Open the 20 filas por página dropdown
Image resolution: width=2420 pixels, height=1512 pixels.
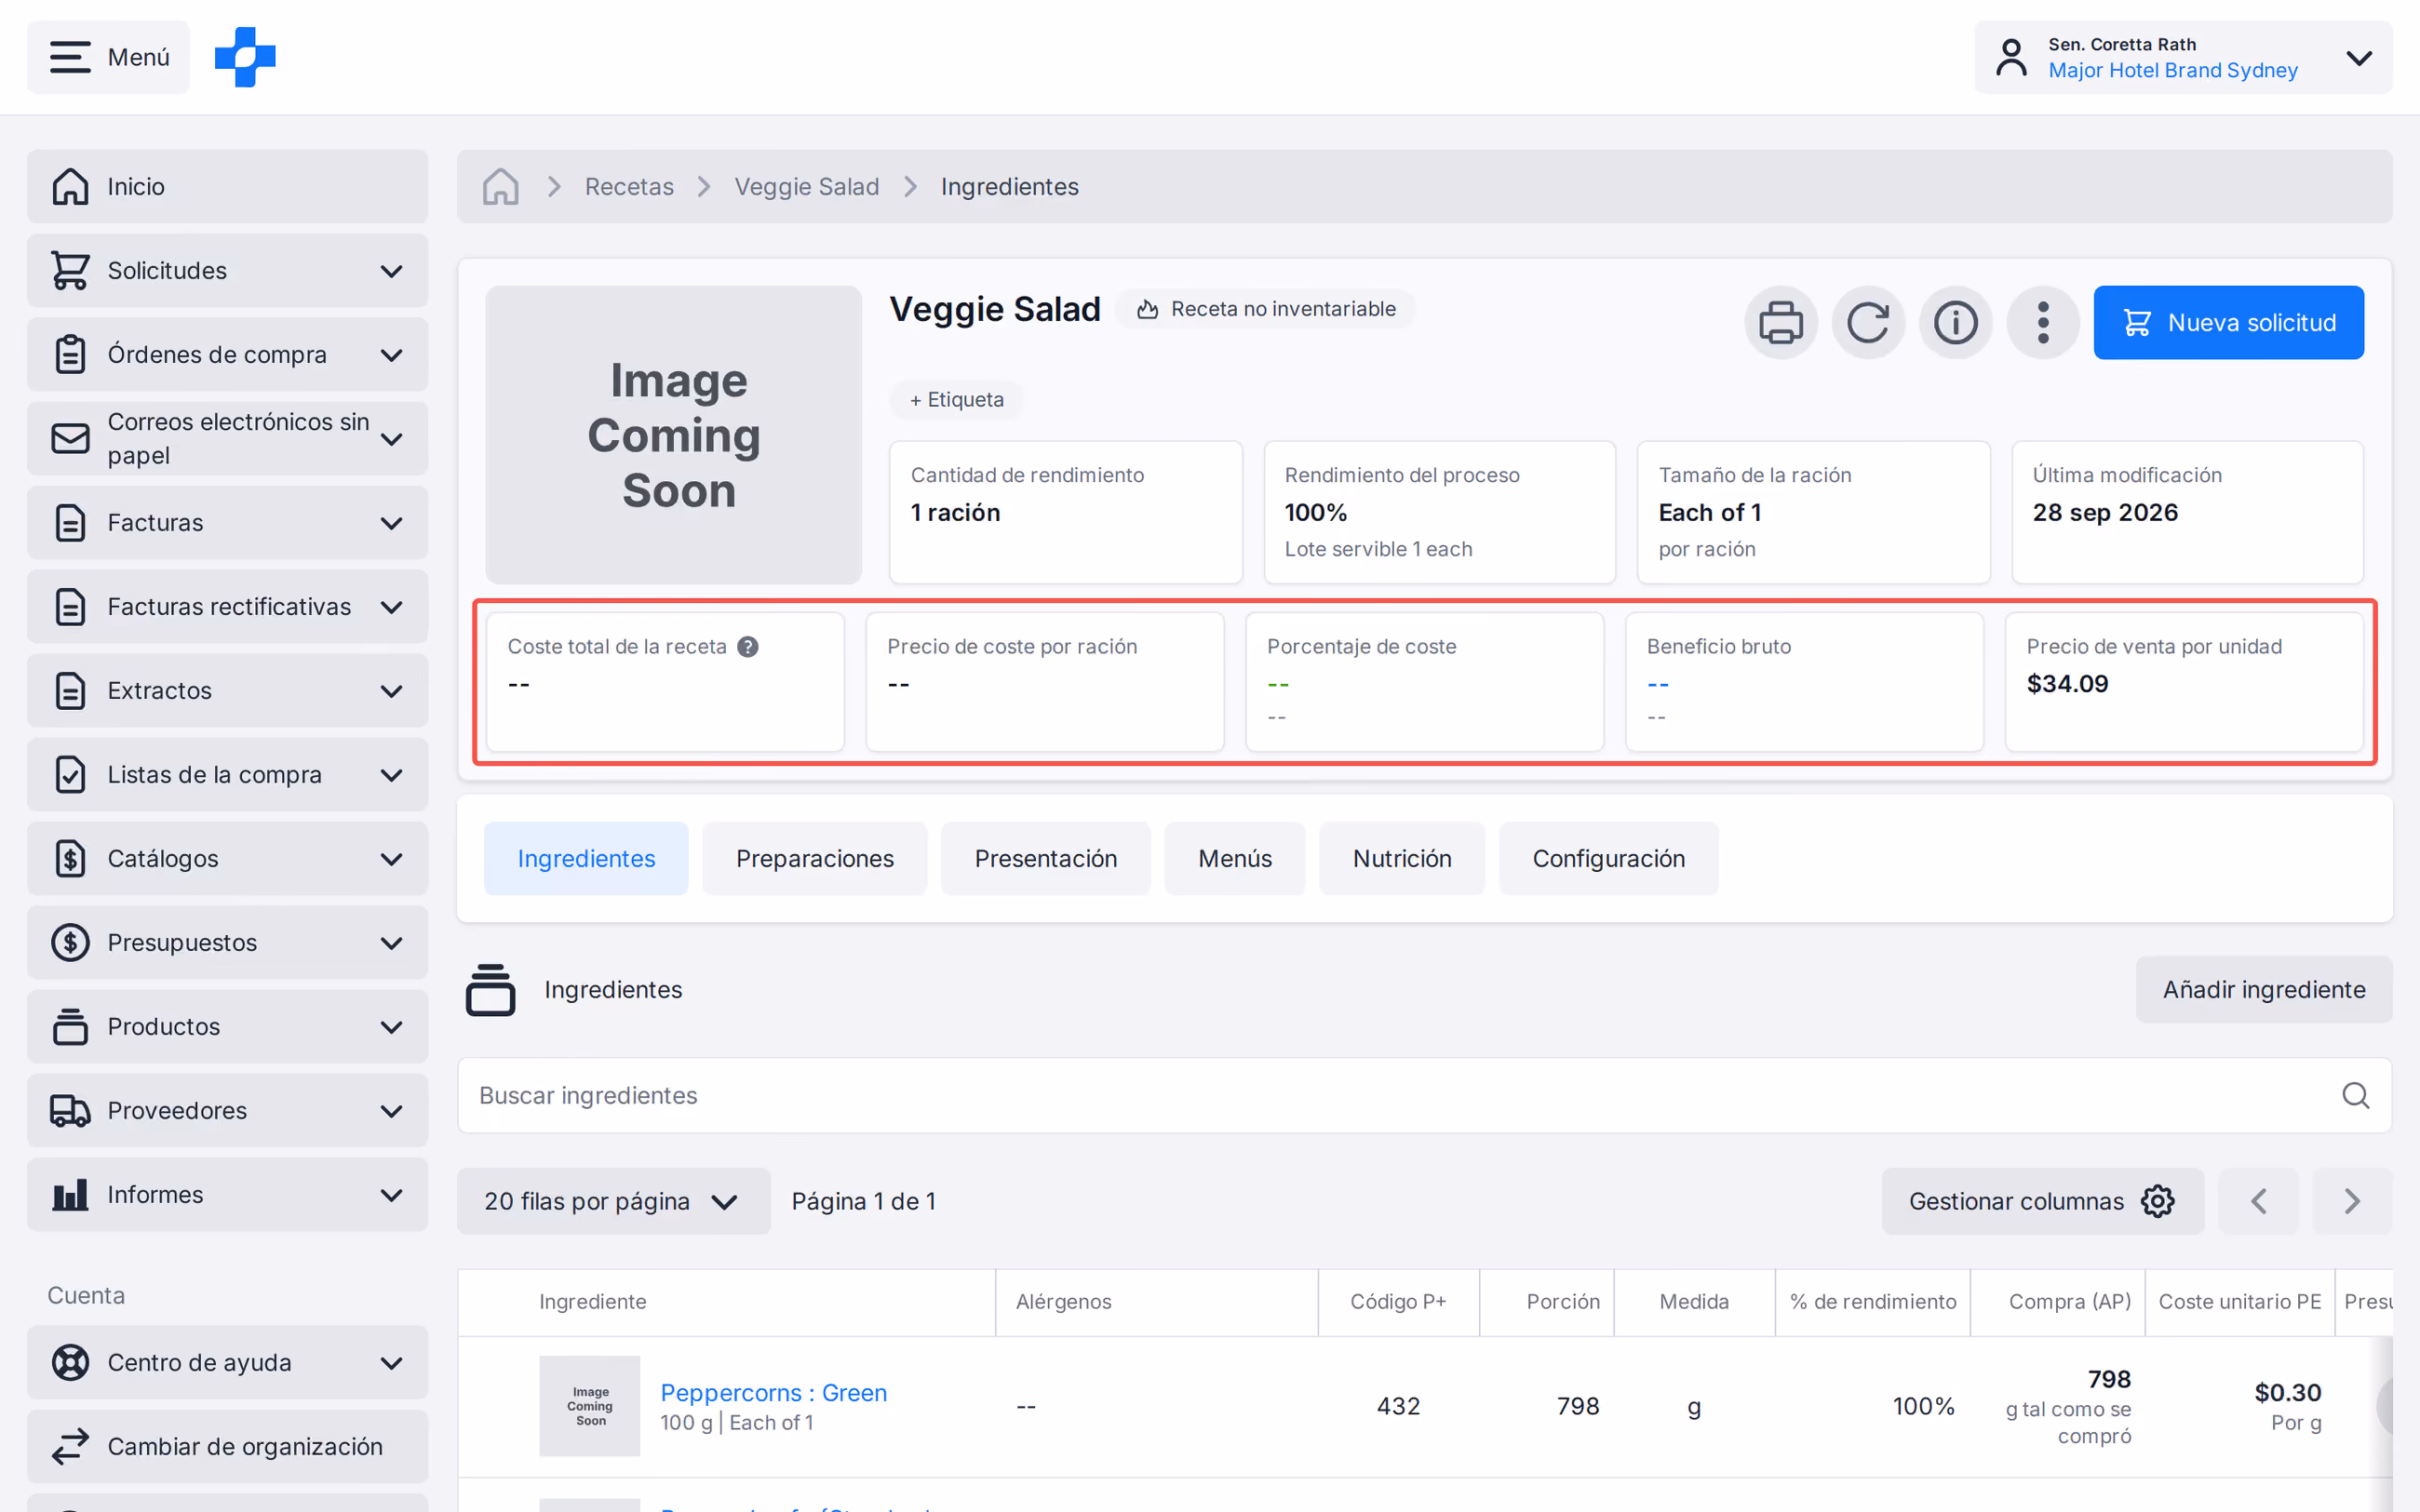click(613, 1201)
